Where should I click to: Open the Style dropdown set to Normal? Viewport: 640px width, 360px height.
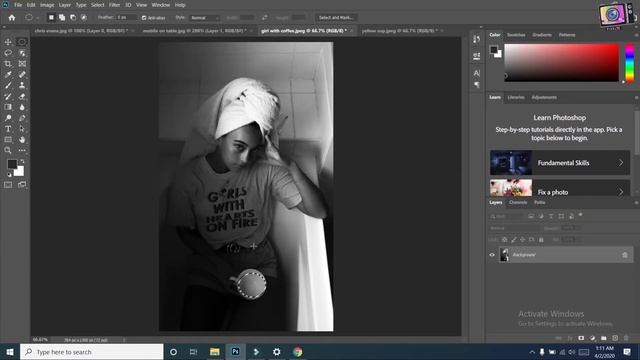204,18
